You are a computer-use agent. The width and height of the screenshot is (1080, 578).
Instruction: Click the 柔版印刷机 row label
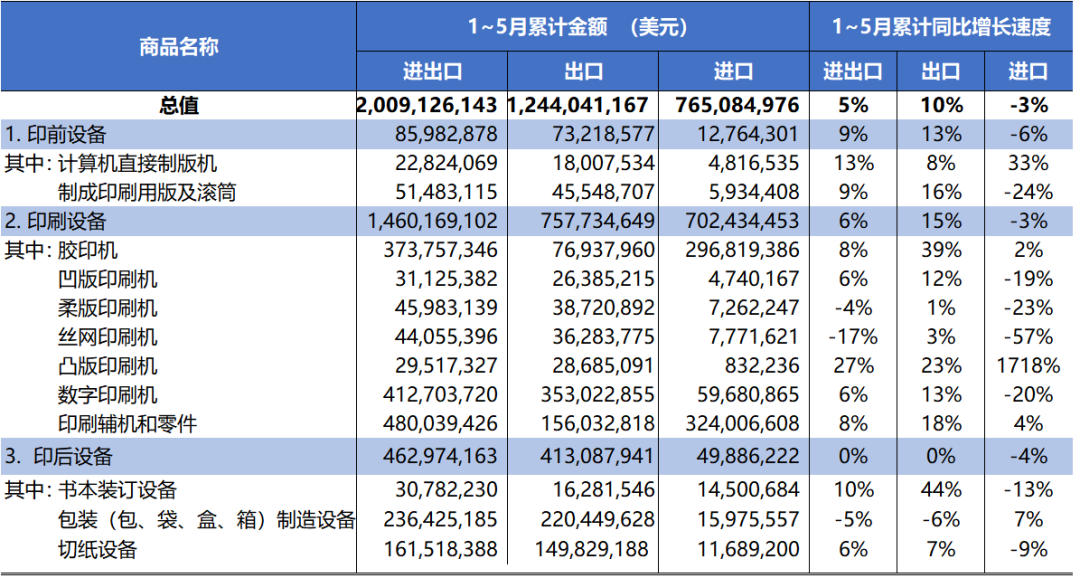(x=108, y=308)
